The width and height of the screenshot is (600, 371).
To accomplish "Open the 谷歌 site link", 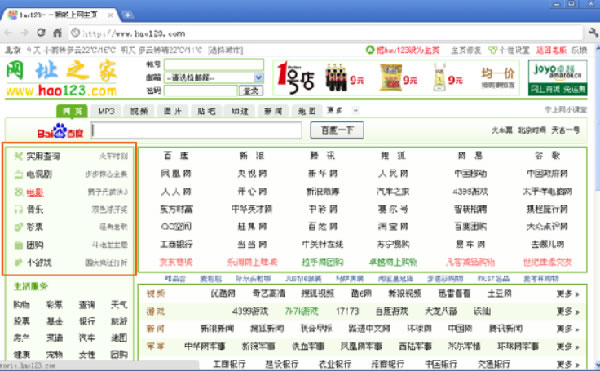I will (x=547, y=156).
